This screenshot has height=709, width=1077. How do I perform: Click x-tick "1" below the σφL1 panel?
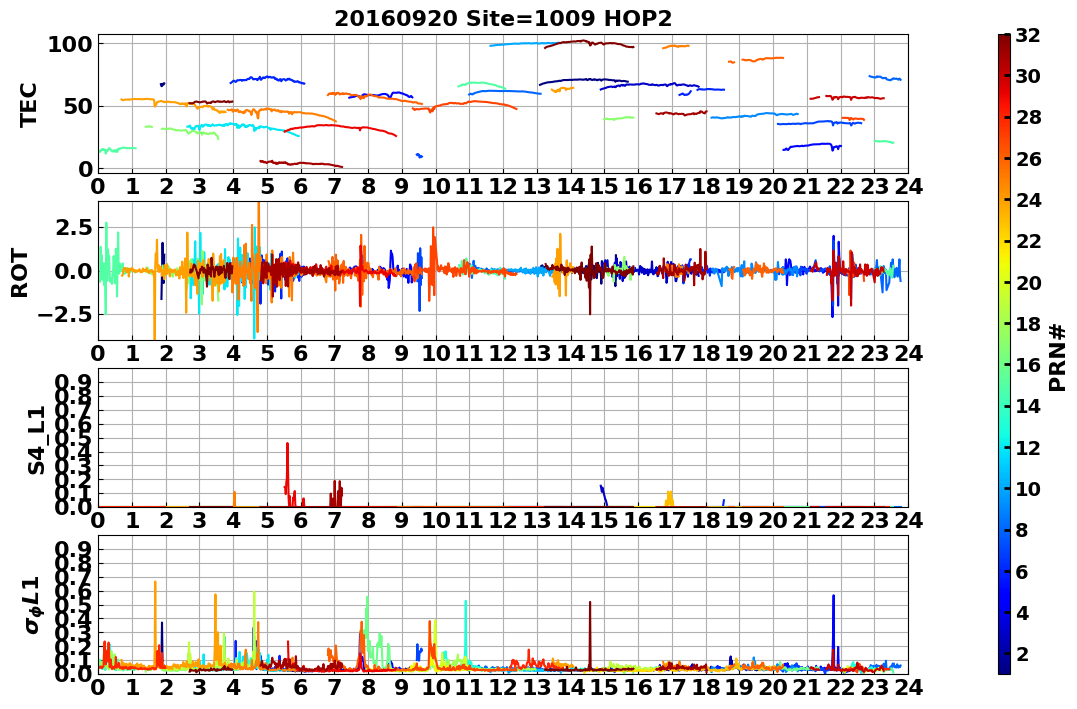coord(132,687)
